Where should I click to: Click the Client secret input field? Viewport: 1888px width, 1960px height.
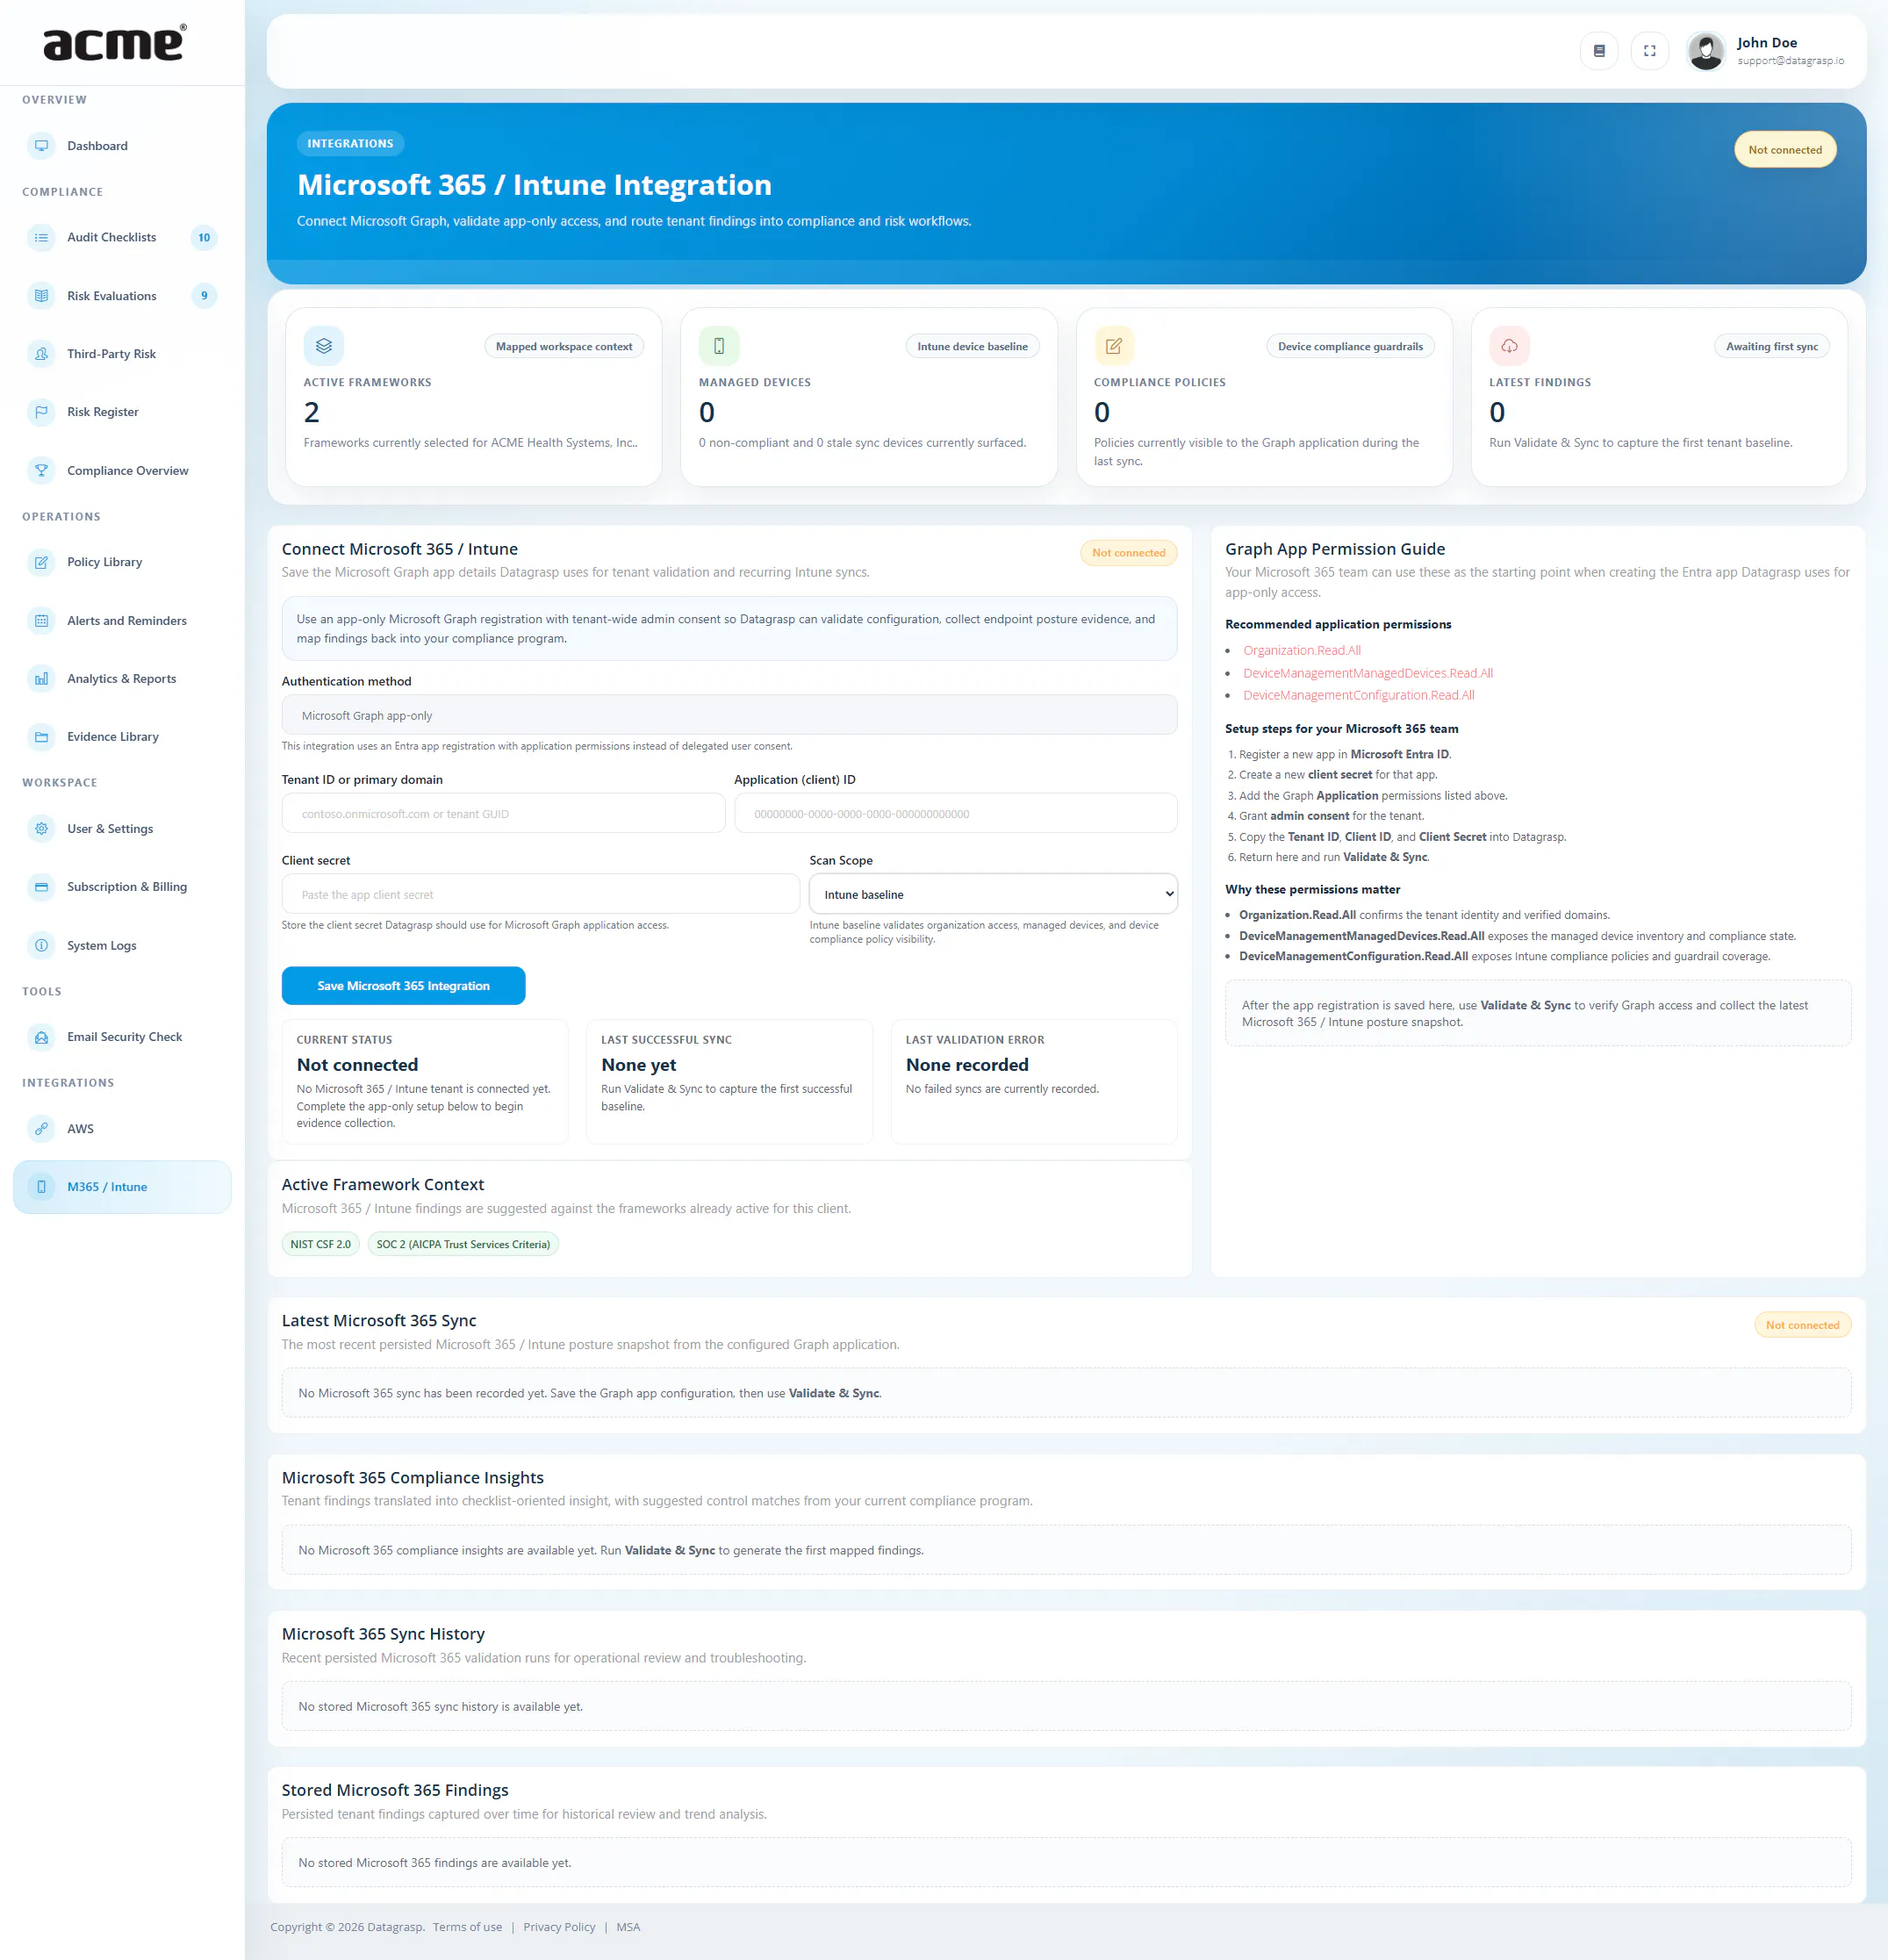(540, 895)
